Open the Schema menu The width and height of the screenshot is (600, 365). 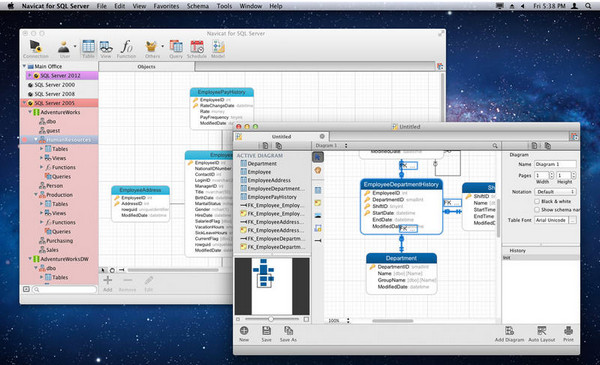pos(197,6)
